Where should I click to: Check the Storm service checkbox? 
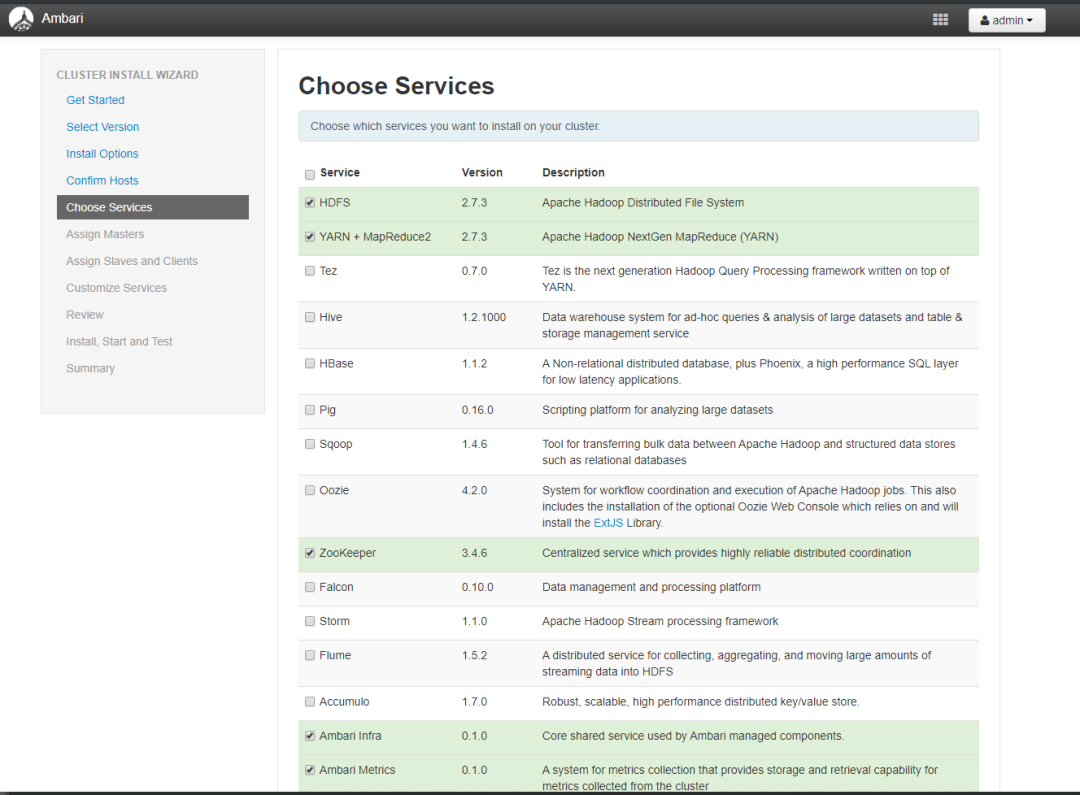(310, 621)
